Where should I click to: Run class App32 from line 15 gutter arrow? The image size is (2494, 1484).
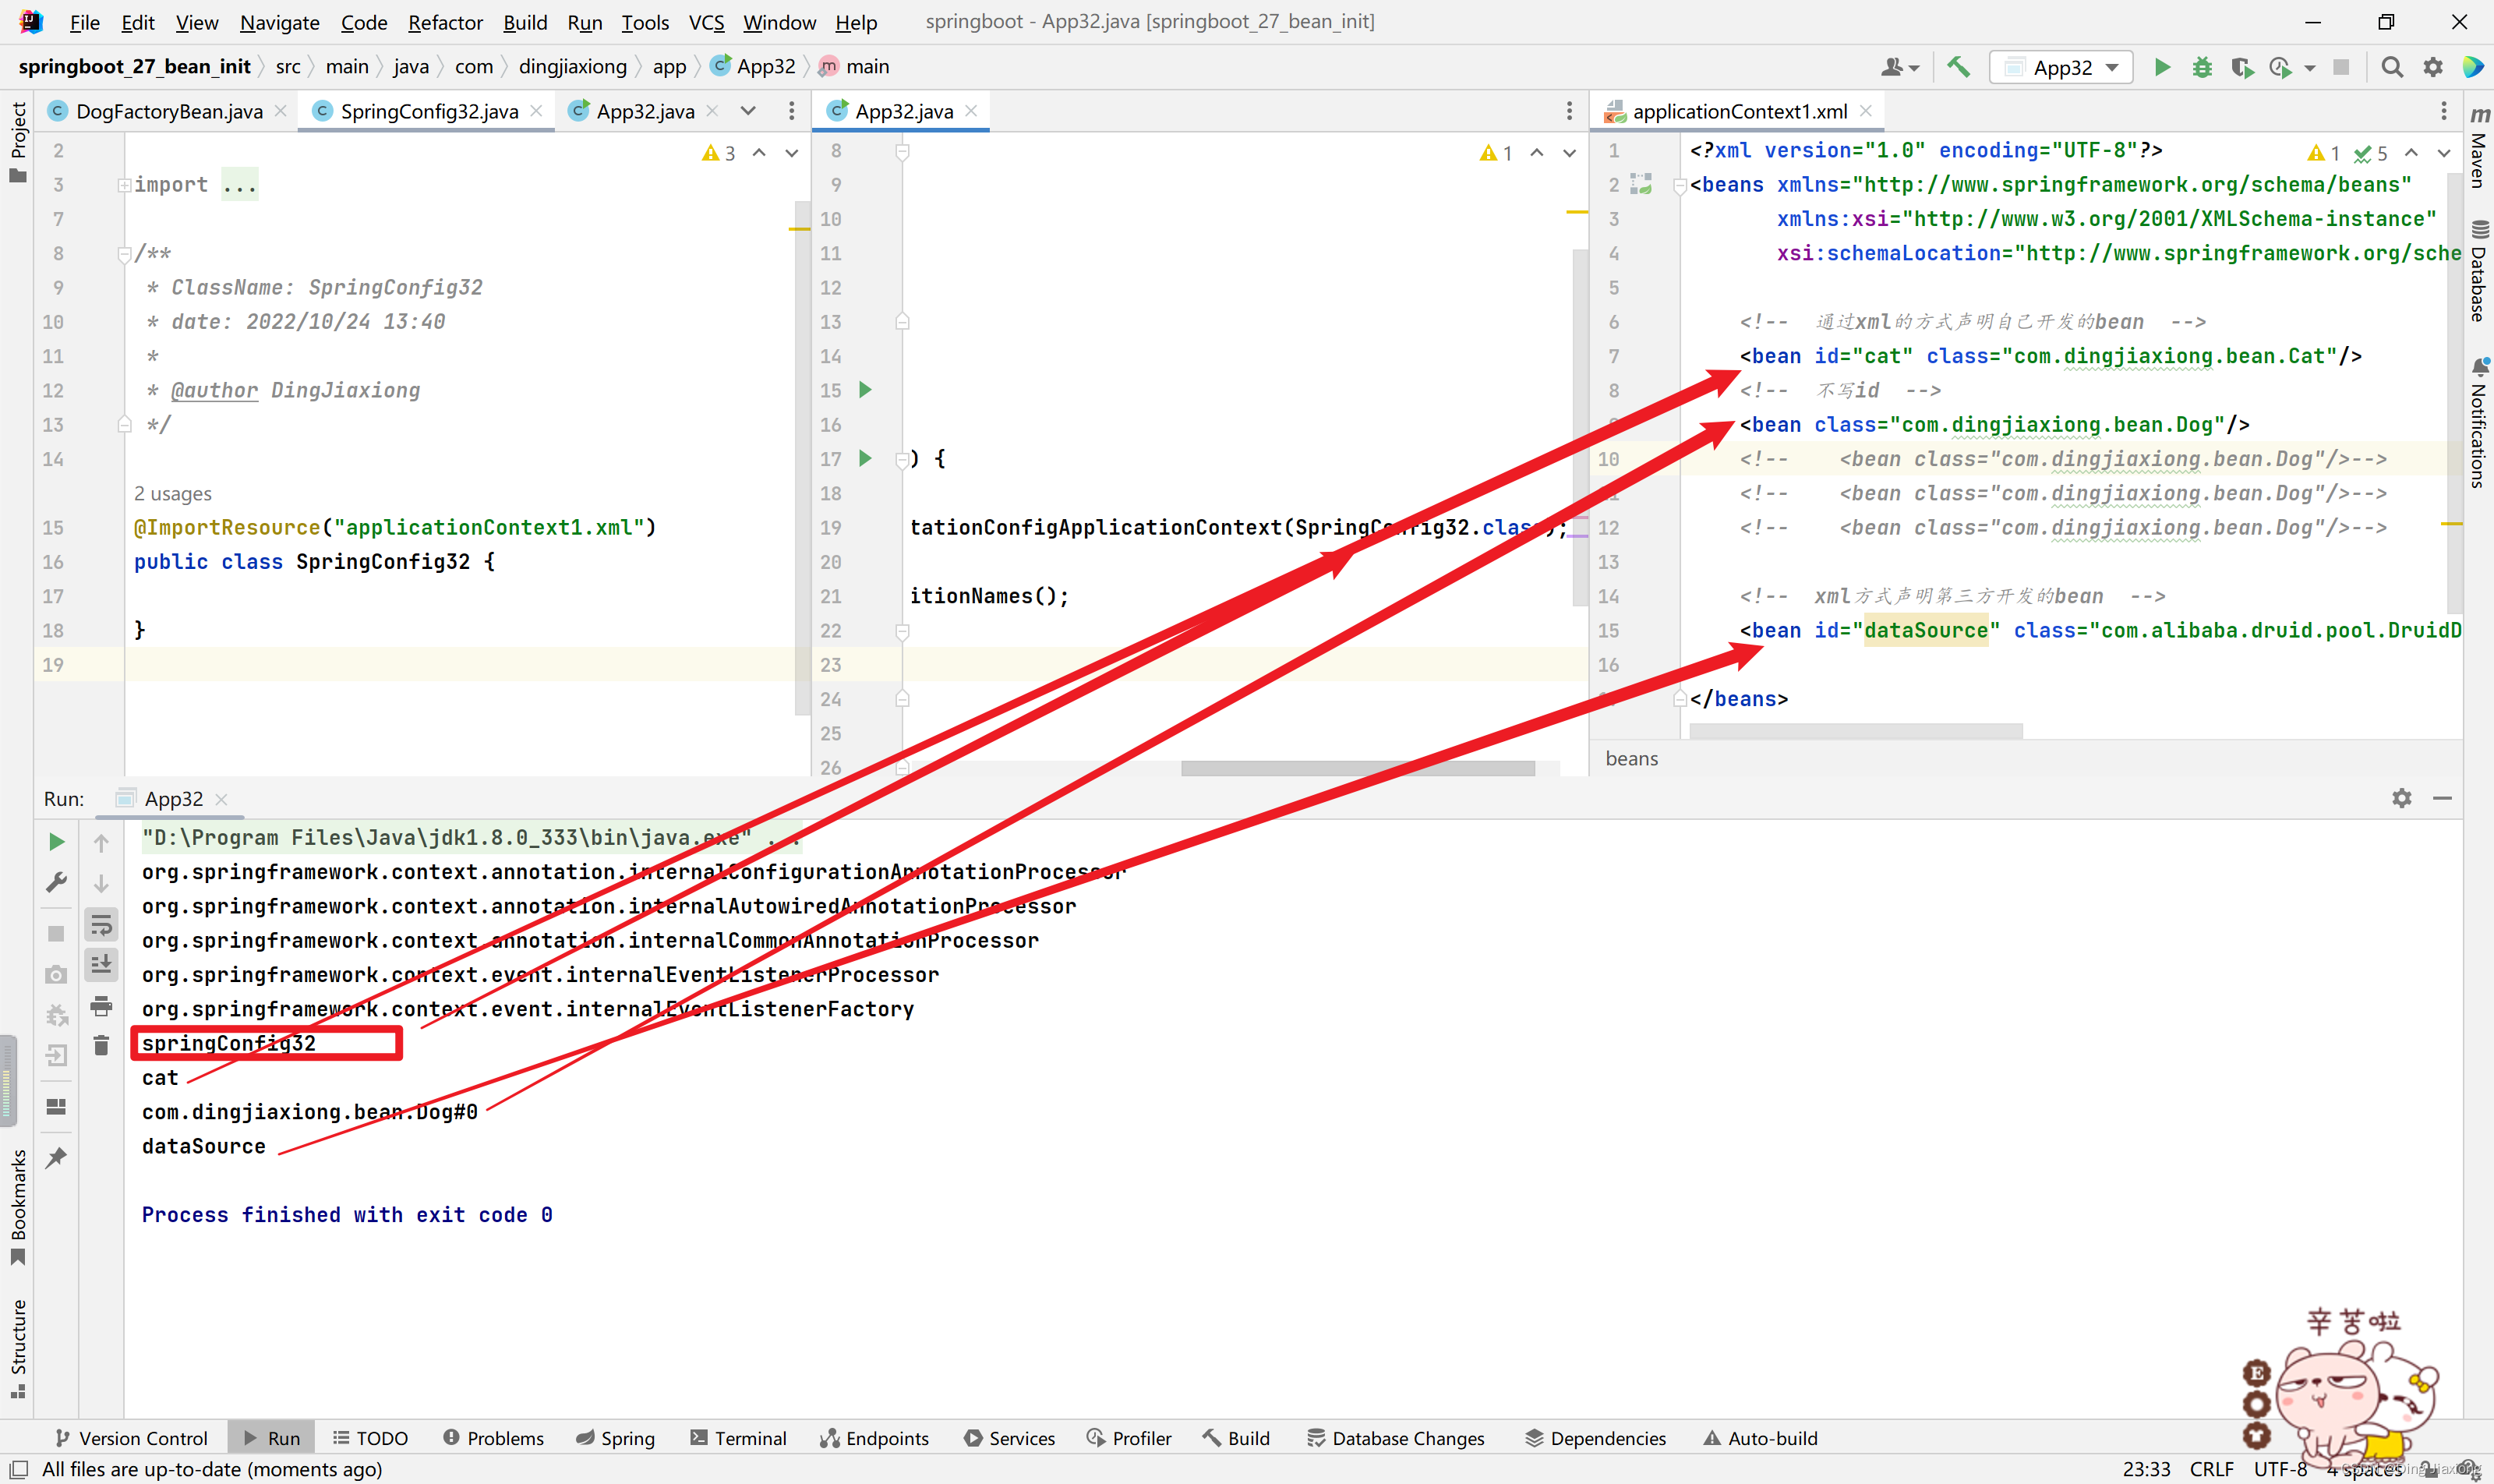866,390
